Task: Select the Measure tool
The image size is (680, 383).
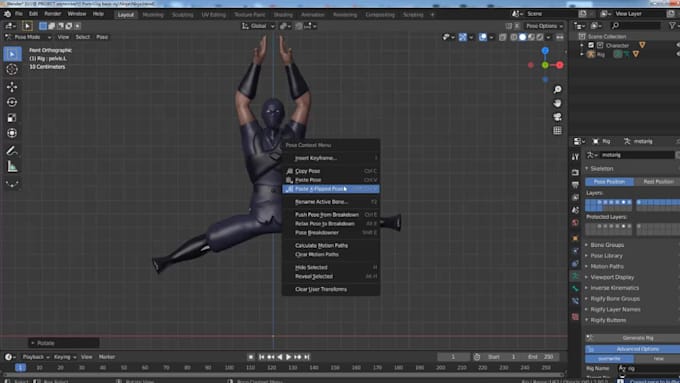Action: 12,167
